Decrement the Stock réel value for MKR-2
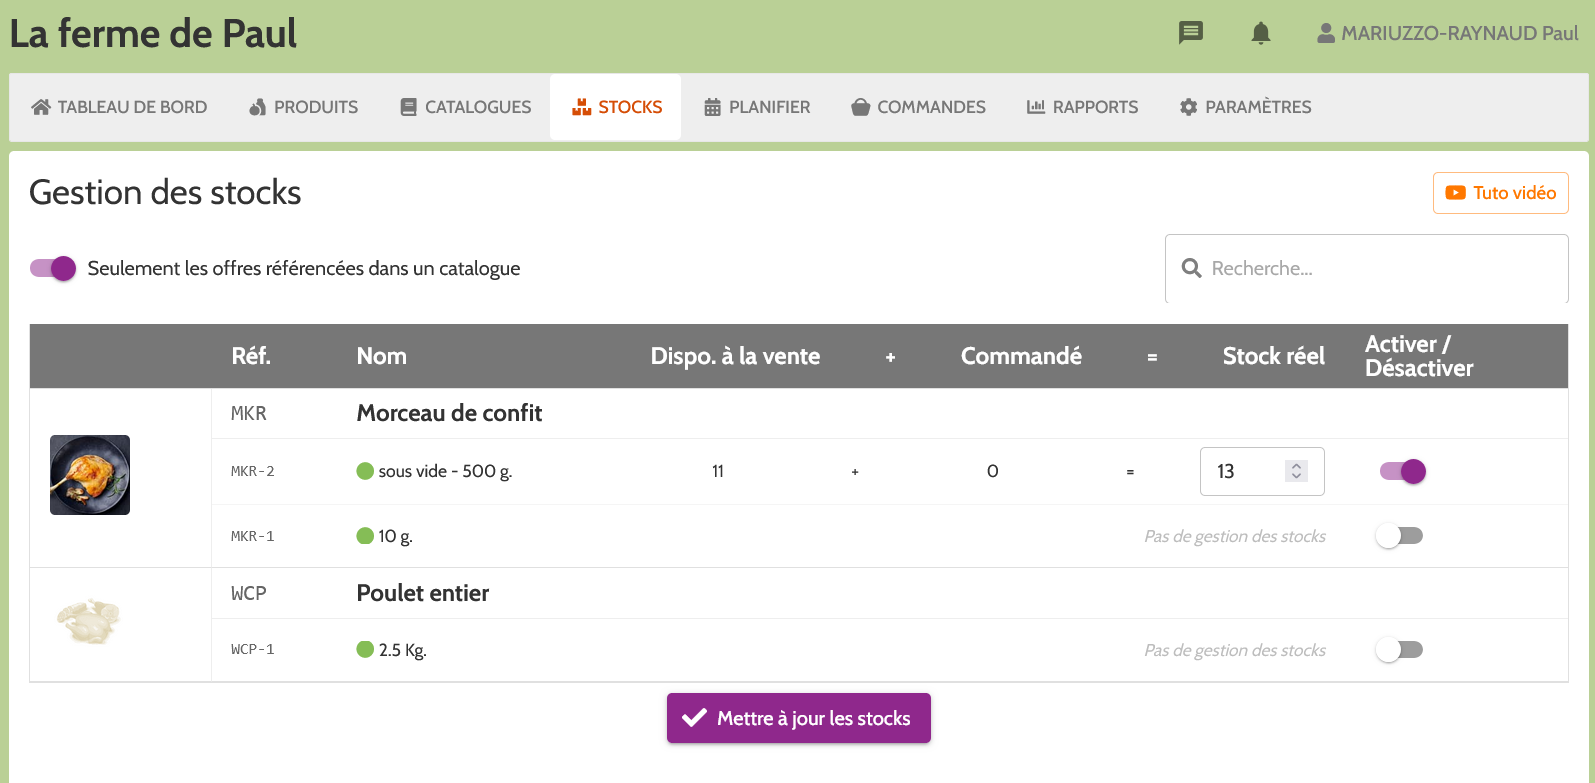This screenshot has width=1595, height=783. [x=1297, y=478]
